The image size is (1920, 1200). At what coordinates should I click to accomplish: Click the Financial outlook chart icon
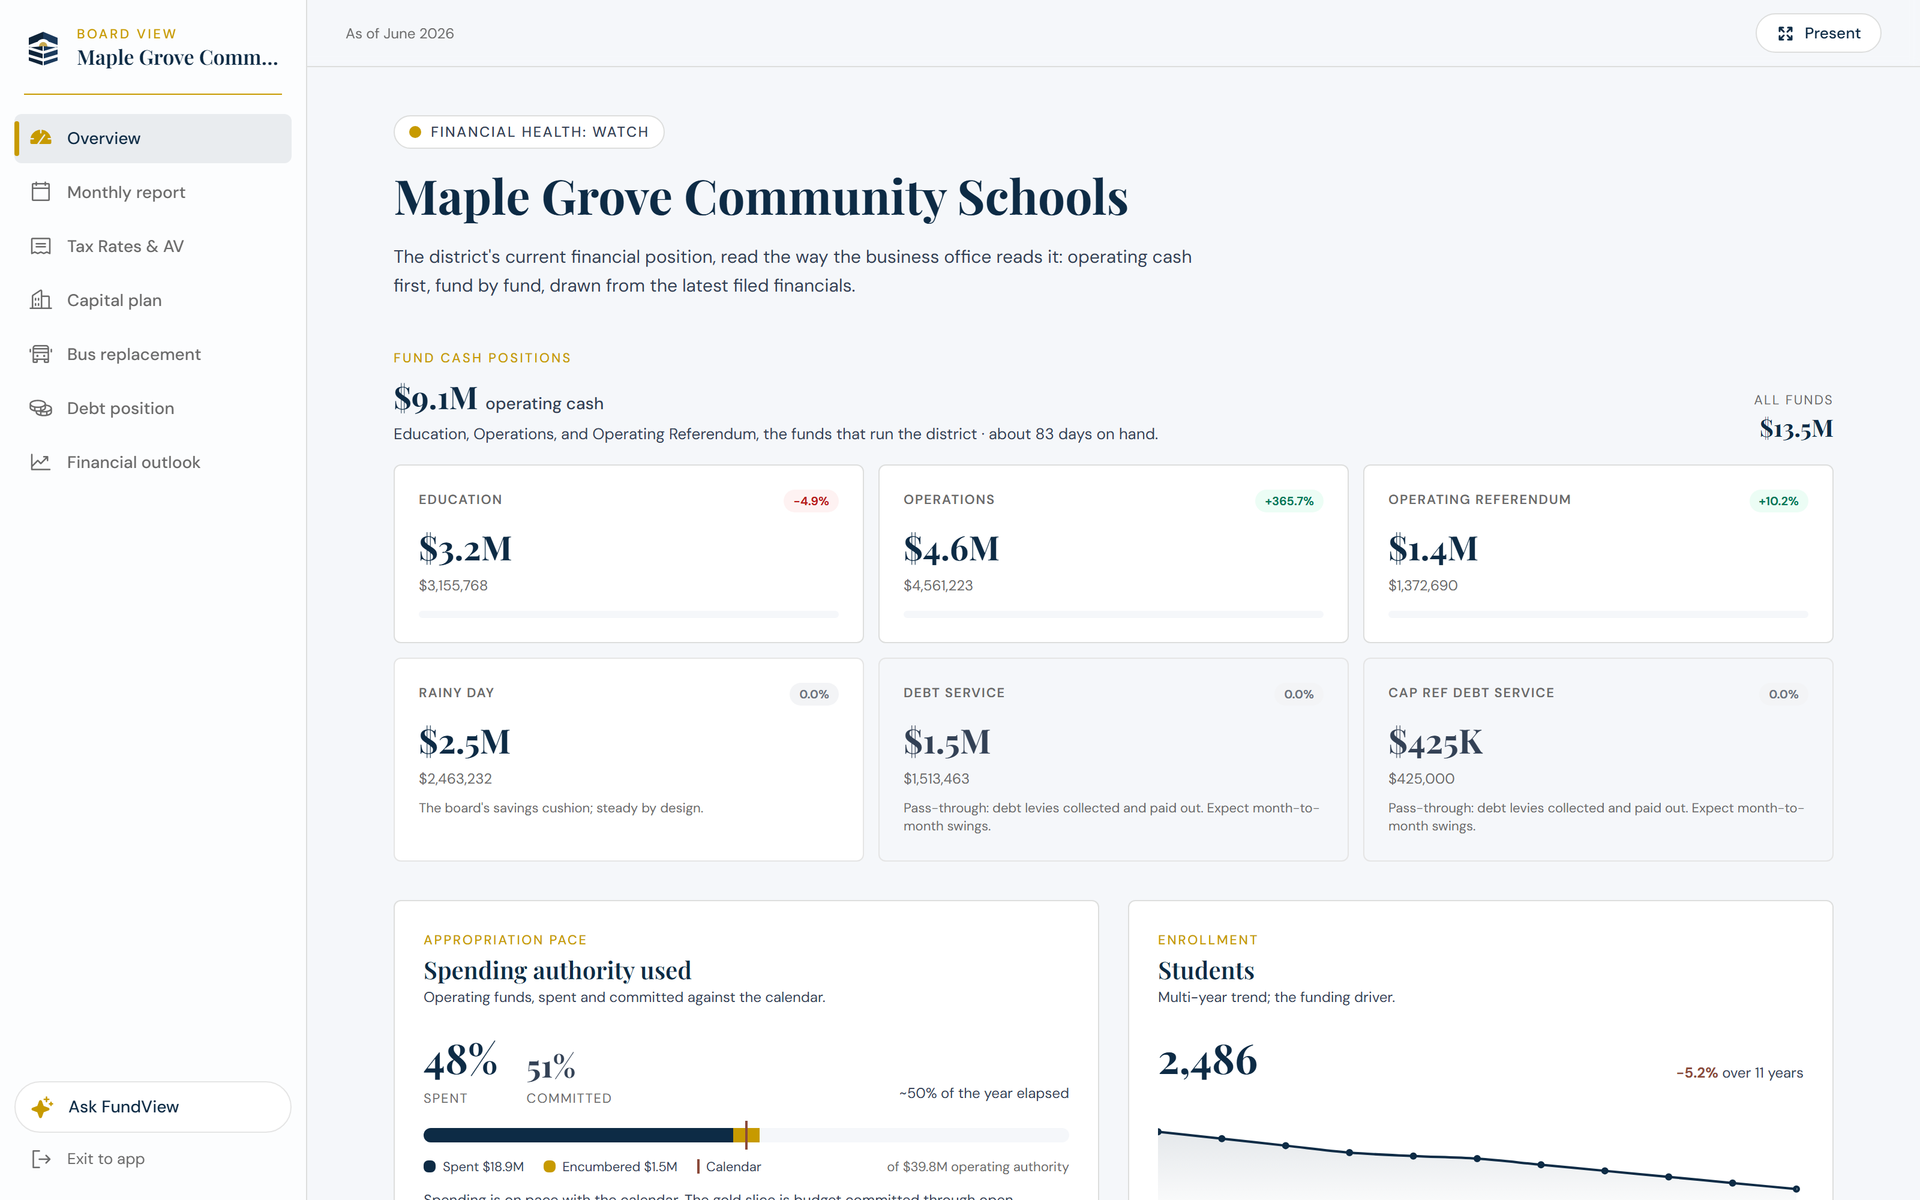pyautogui.click(x=41, y=462)
